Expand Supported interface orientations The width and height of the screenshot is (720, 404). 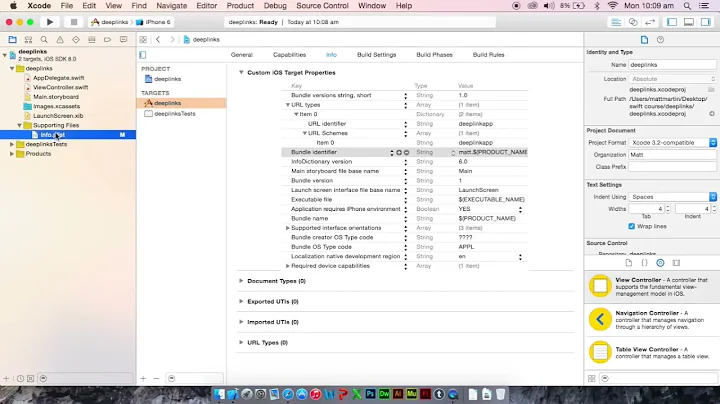(x=287, y=228)
